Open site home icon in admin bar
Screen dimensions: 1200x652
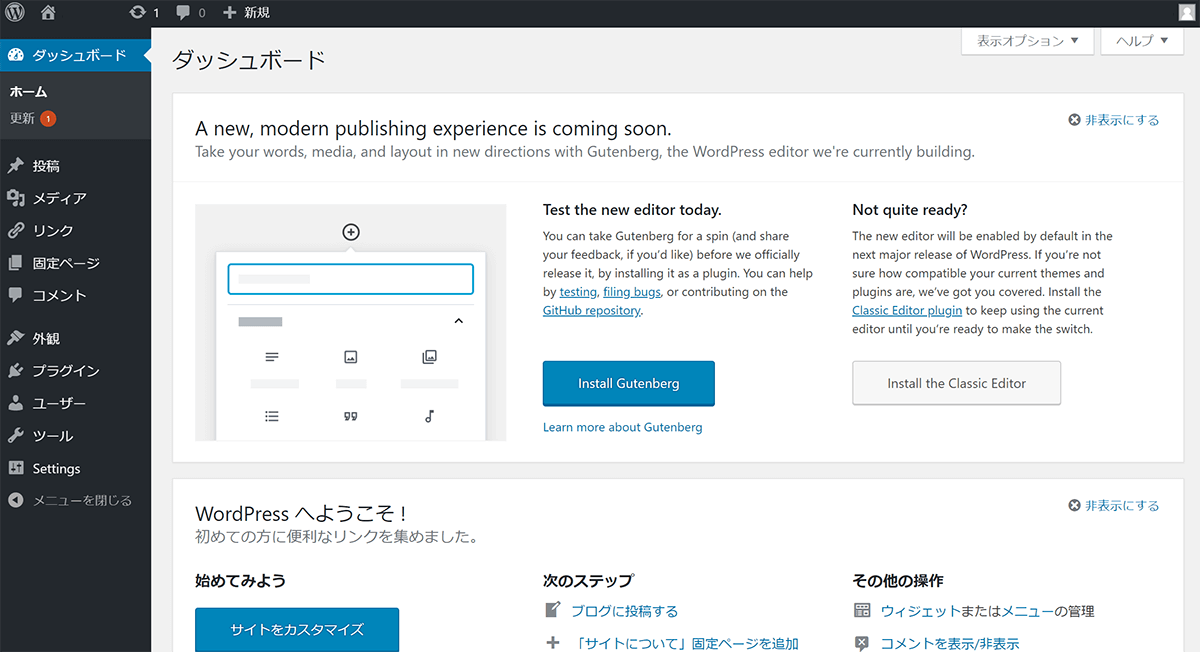48,13
